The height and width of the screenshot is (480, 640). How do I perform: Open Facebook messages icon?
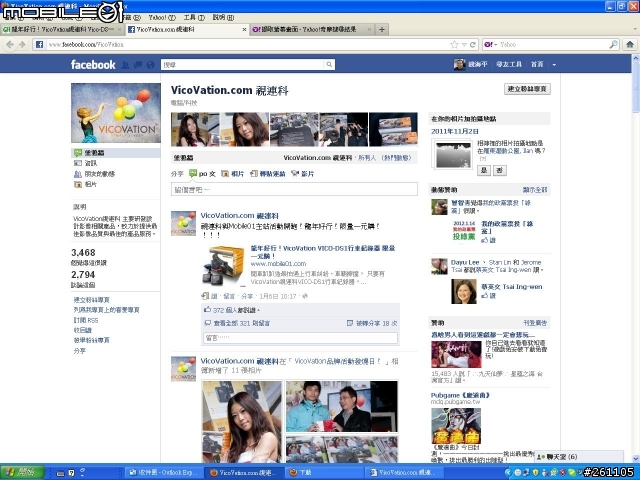point(138,64)
